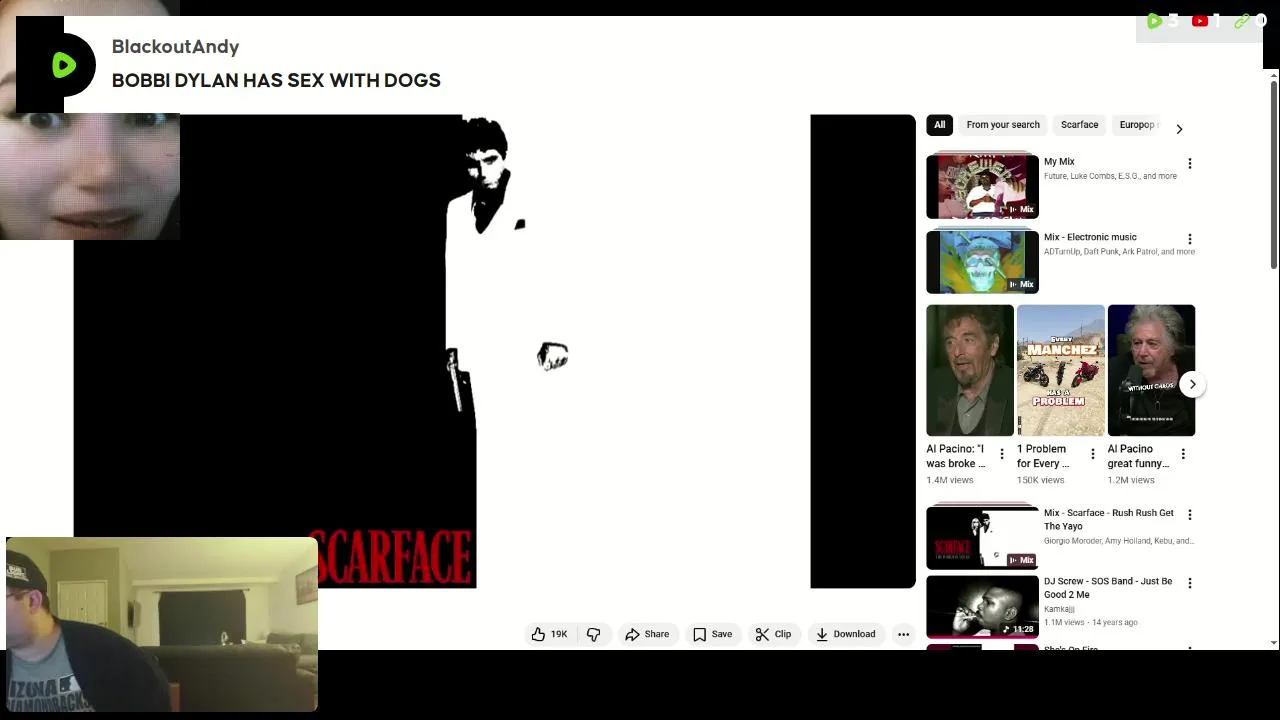Click the red YouTube viewer count icon

(1200, 21)
